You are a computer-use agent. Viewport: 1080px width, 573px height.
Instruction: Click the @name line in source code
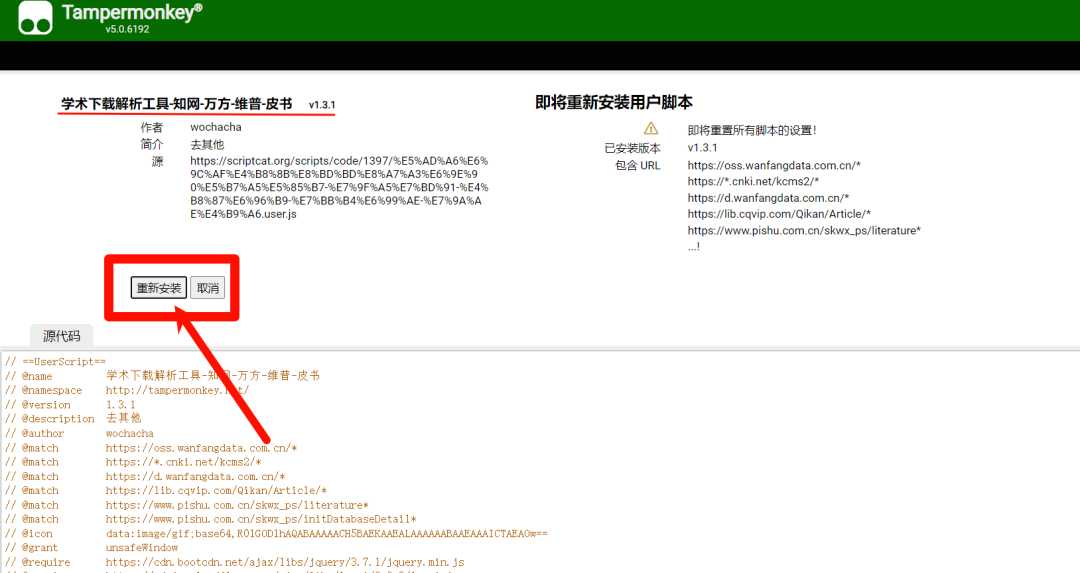pyautogui.click(x=163, y=375)
